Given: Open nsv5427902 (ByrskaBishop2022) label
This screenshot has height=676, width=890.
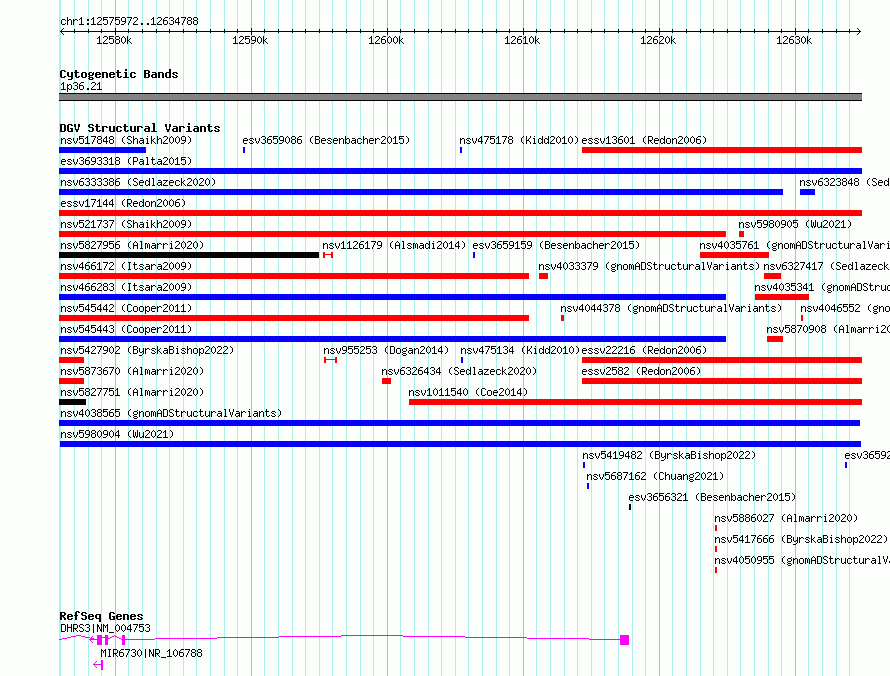Looking at the screenshot, I should (x=147, y=350).
